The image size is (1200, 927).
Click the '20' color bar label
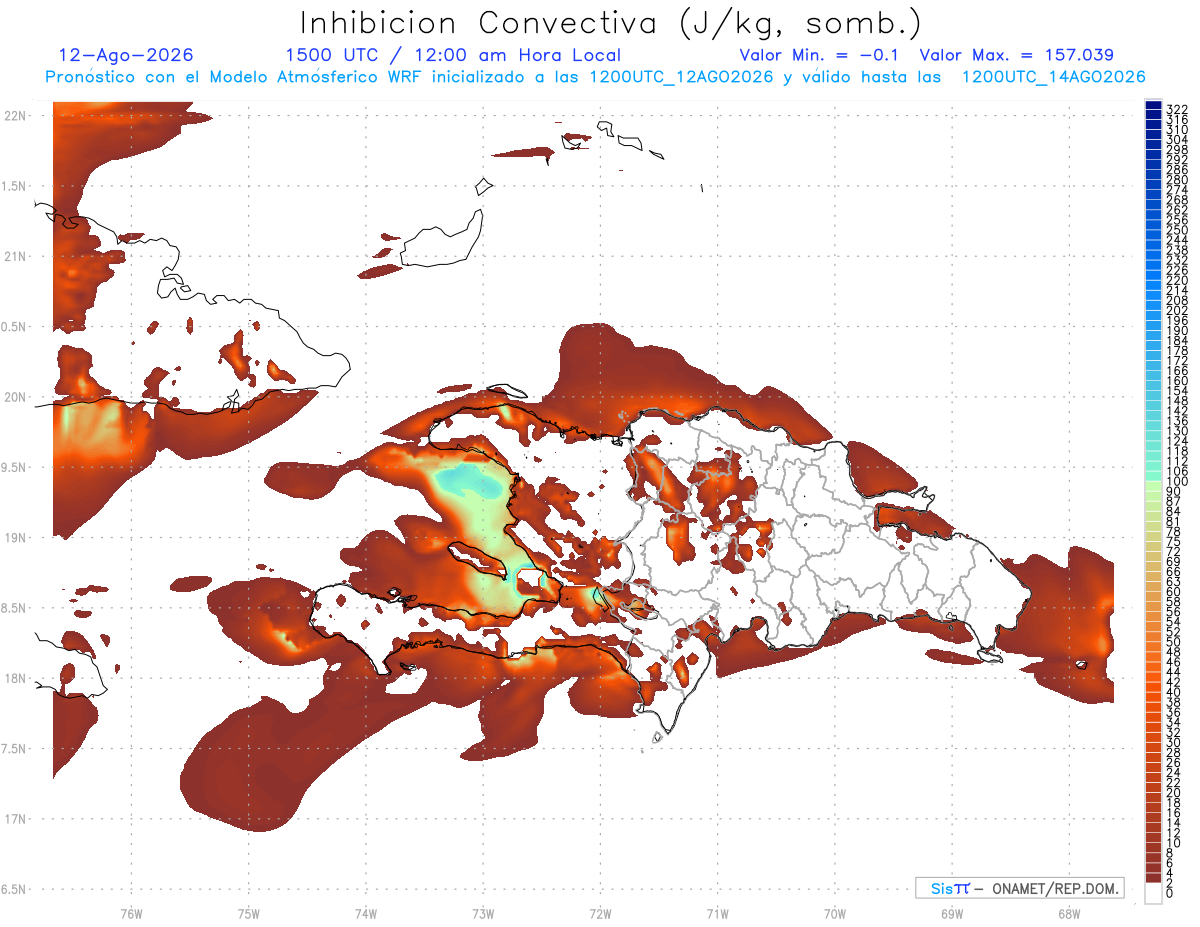[1173, 793]
